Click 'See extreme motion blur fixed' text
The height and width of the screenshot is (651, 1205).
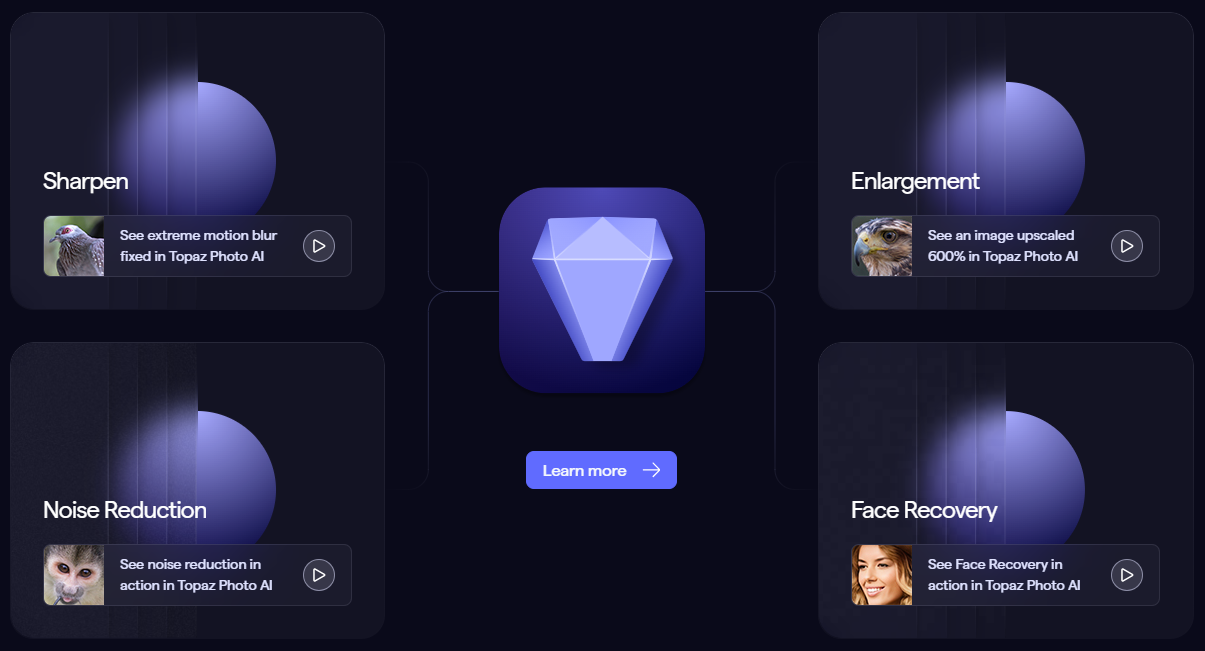click(198, 246)
